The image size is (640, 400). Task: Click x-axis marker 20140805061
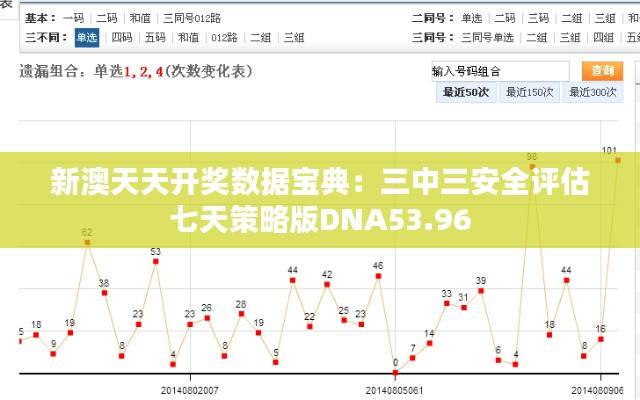tap(395, 389)
